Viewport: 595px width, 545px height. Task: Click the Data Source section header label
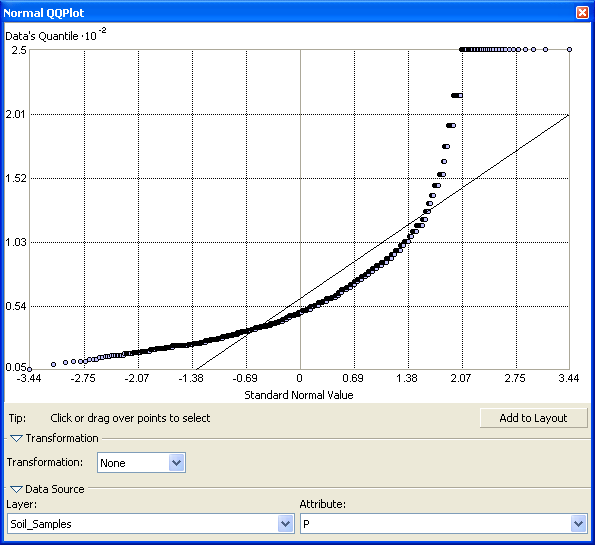point(55,489)
